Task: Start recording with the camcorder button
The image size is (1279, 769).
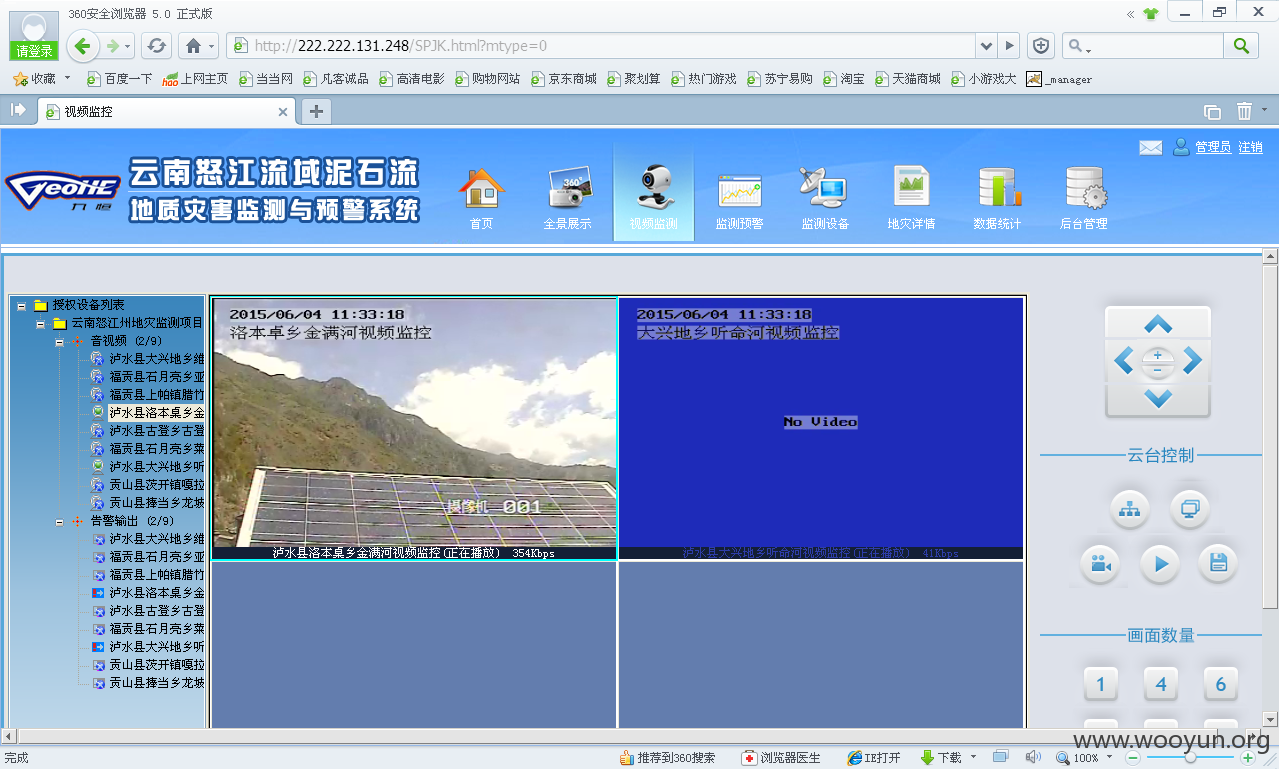Action: pos(1101,564)
